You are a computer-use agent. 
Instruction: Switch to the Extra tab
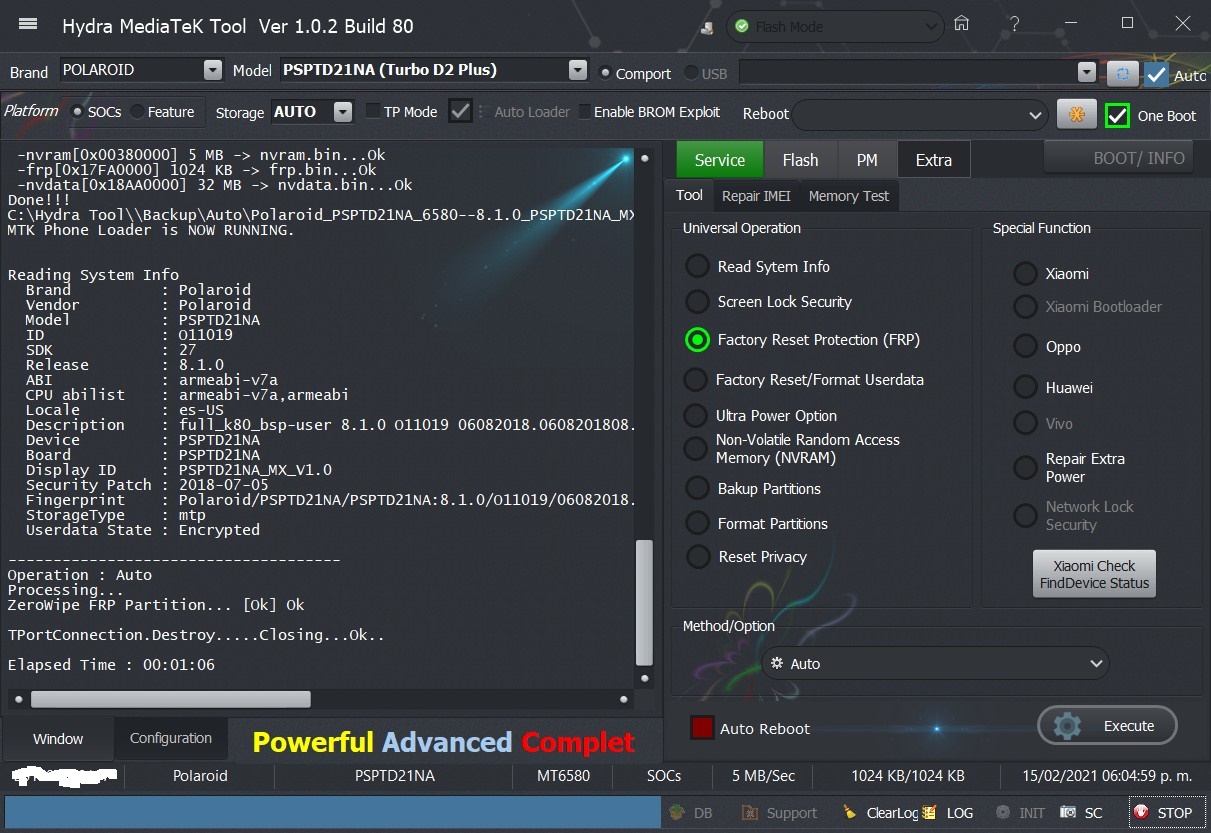click(934, 160)
